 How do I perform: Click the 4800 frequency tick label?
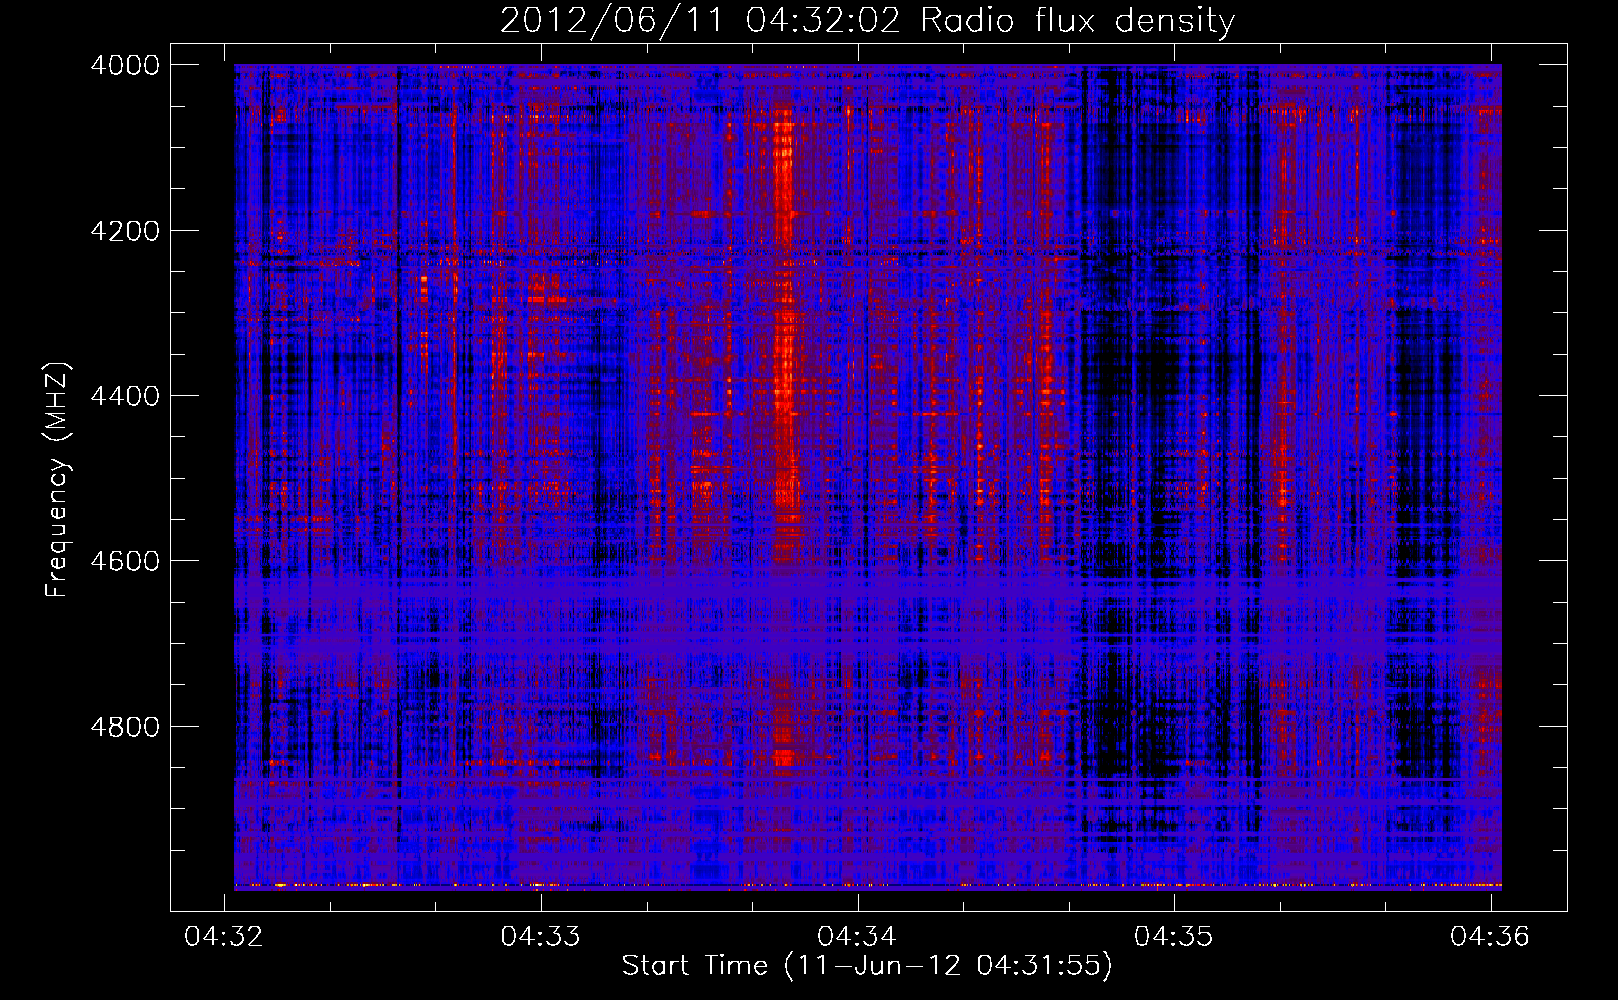(125, 727)
